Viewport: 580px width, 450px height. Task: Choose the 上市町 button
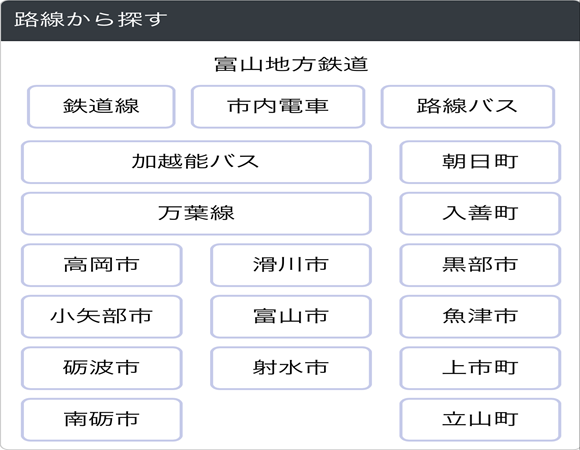pos(480,368)
